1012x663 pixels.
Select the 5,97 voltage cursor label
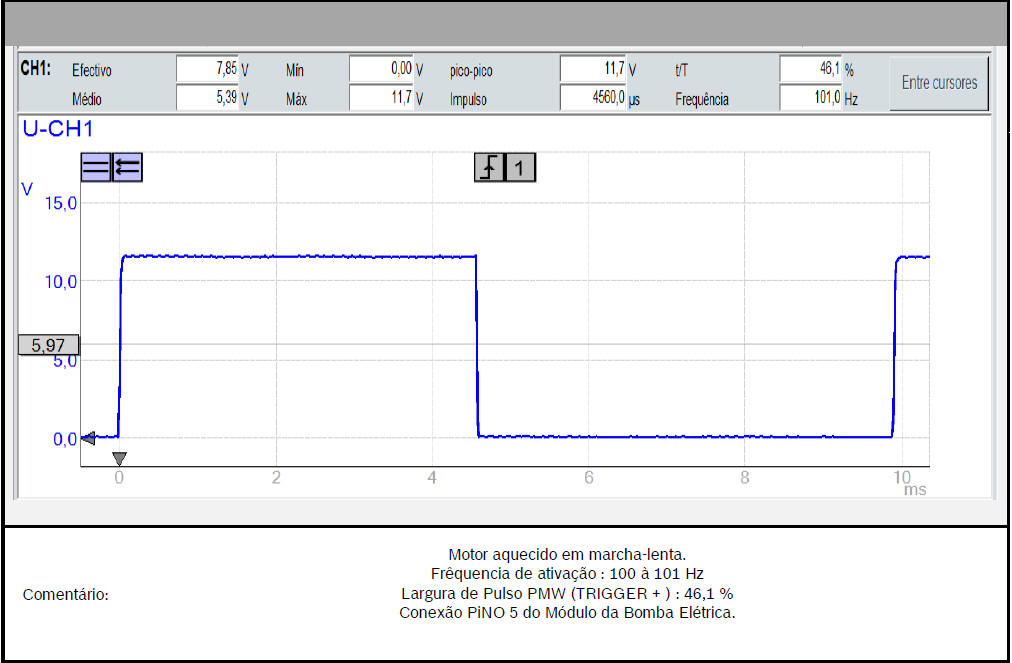(x=48, y=345)
